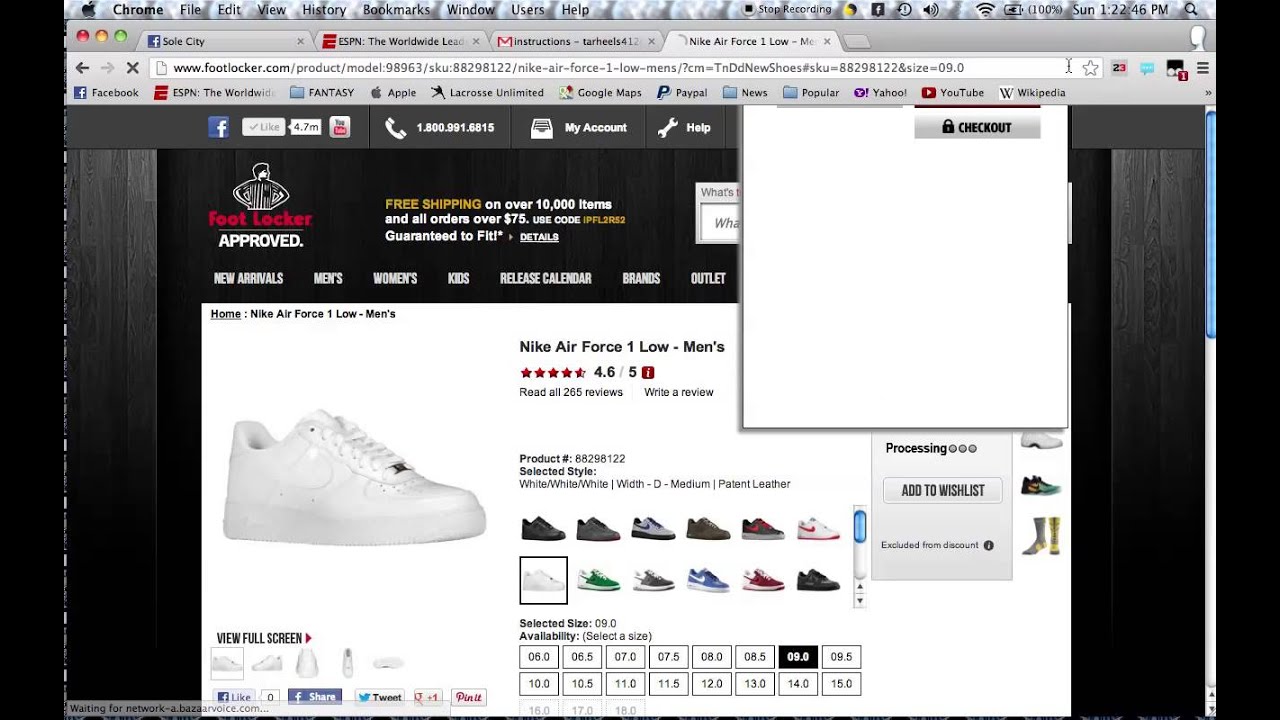Choose size 10.0

(539, 684)
